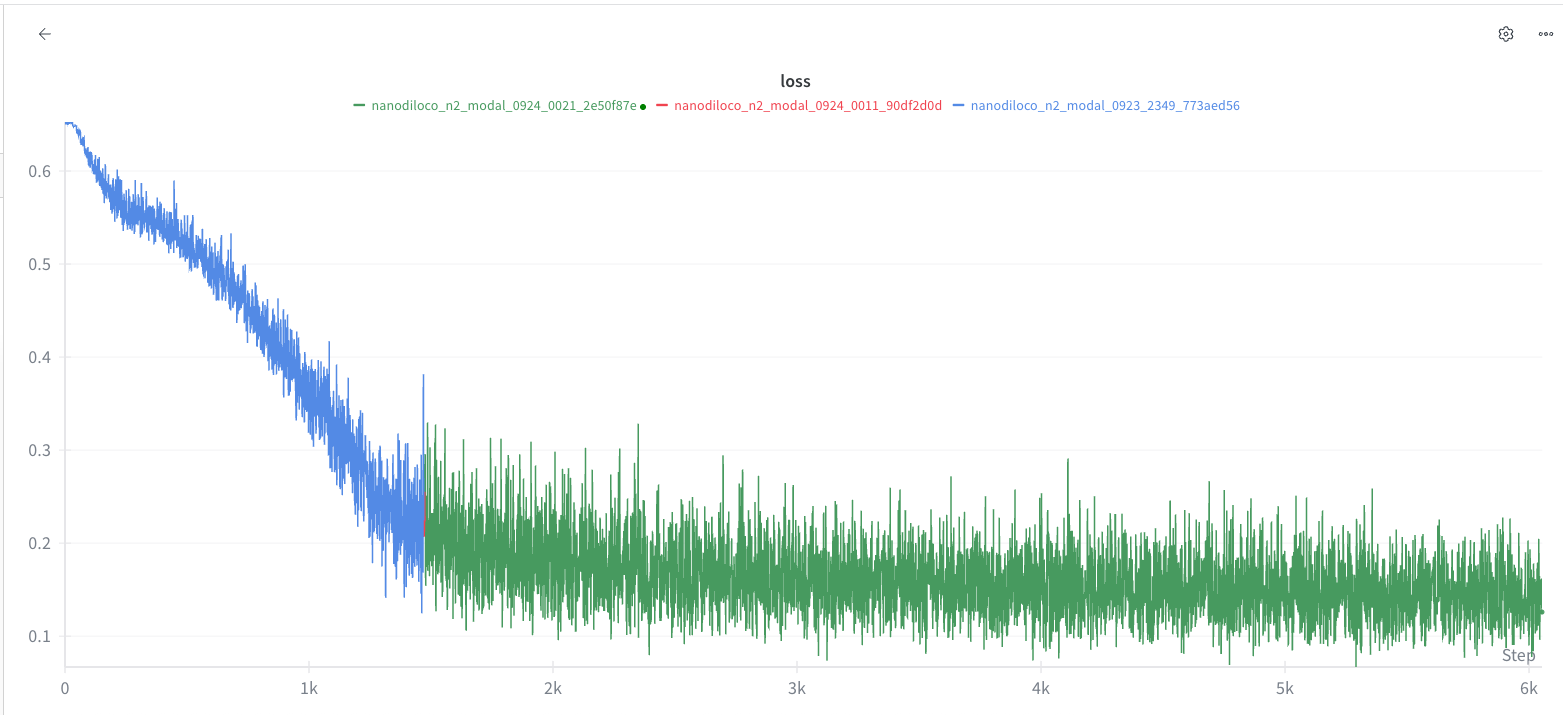Open the three-dot more options menu
This screenshot has height=715, width=1563.
[1545, 34]
